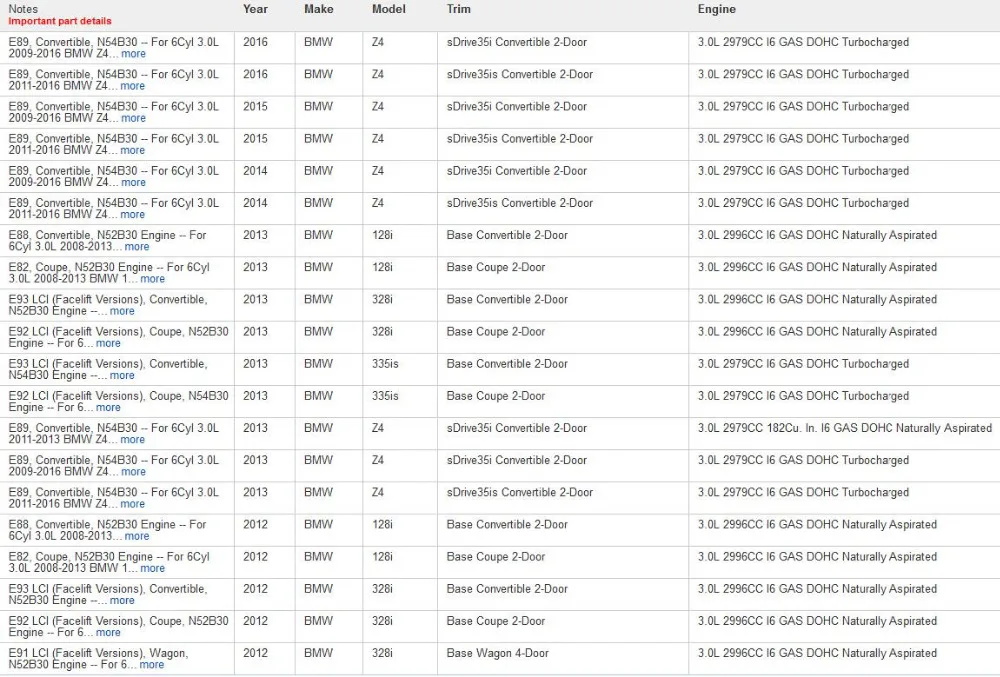Click the Notes column header

point(23,9)
